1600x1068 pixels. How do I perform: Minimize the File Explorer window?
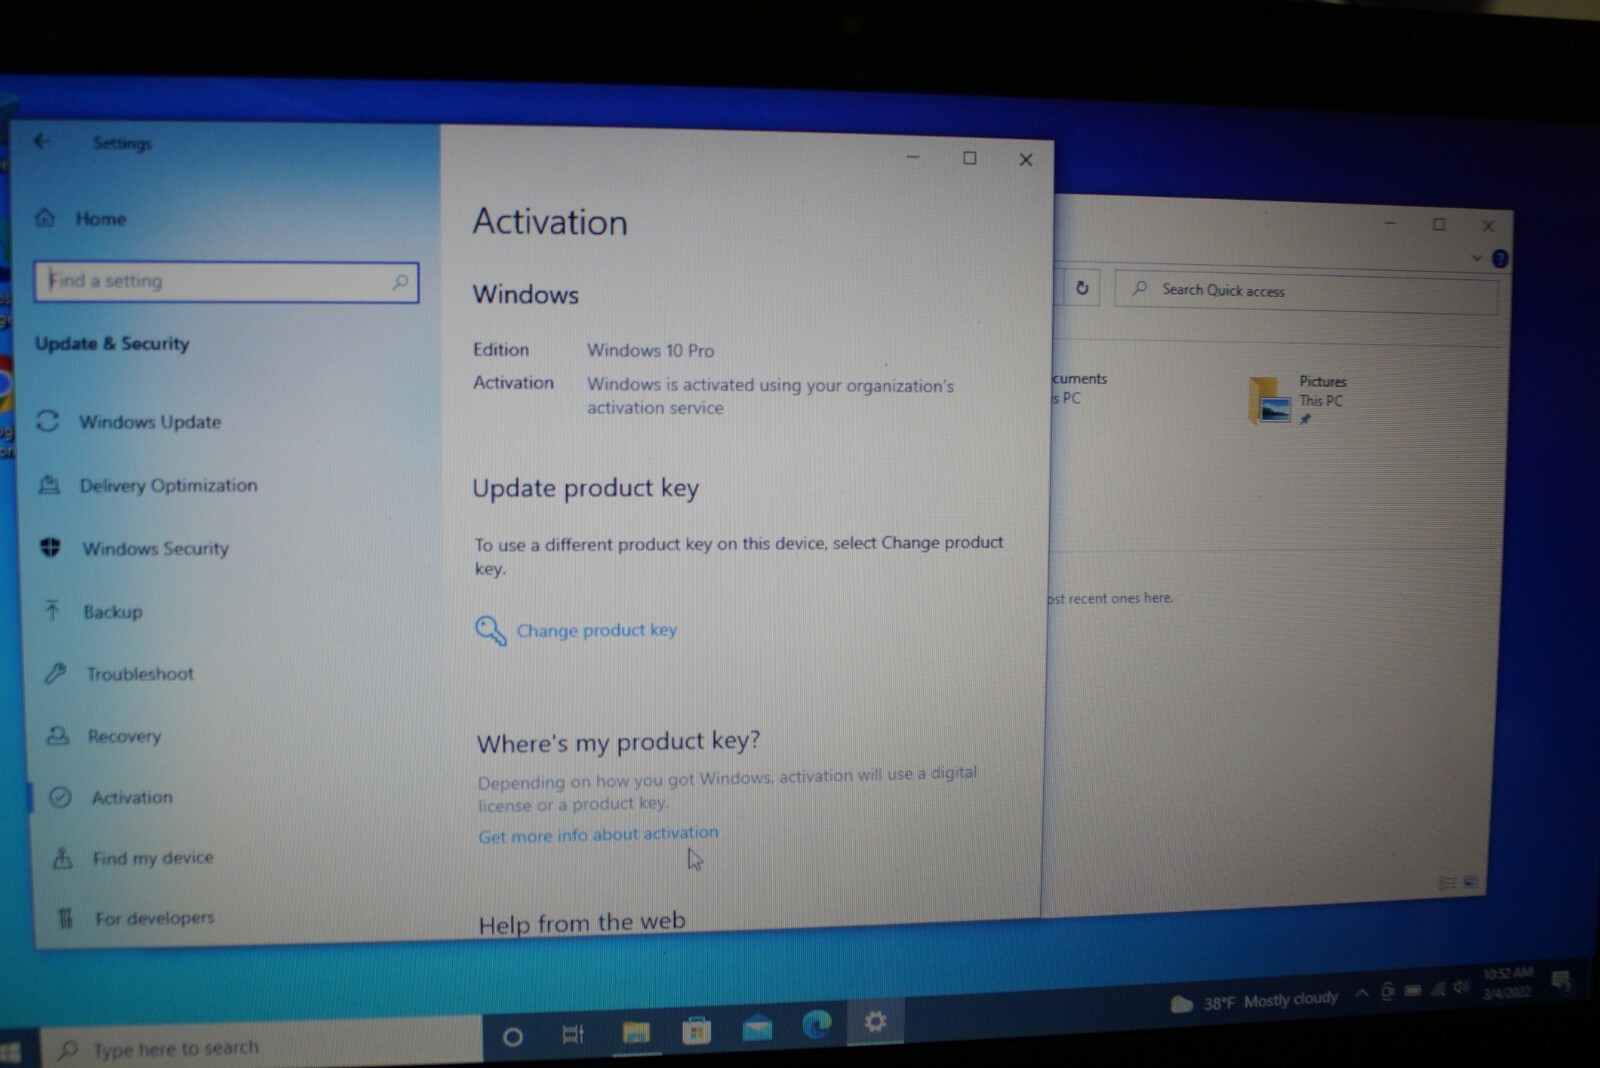(x=1389, y=223)
